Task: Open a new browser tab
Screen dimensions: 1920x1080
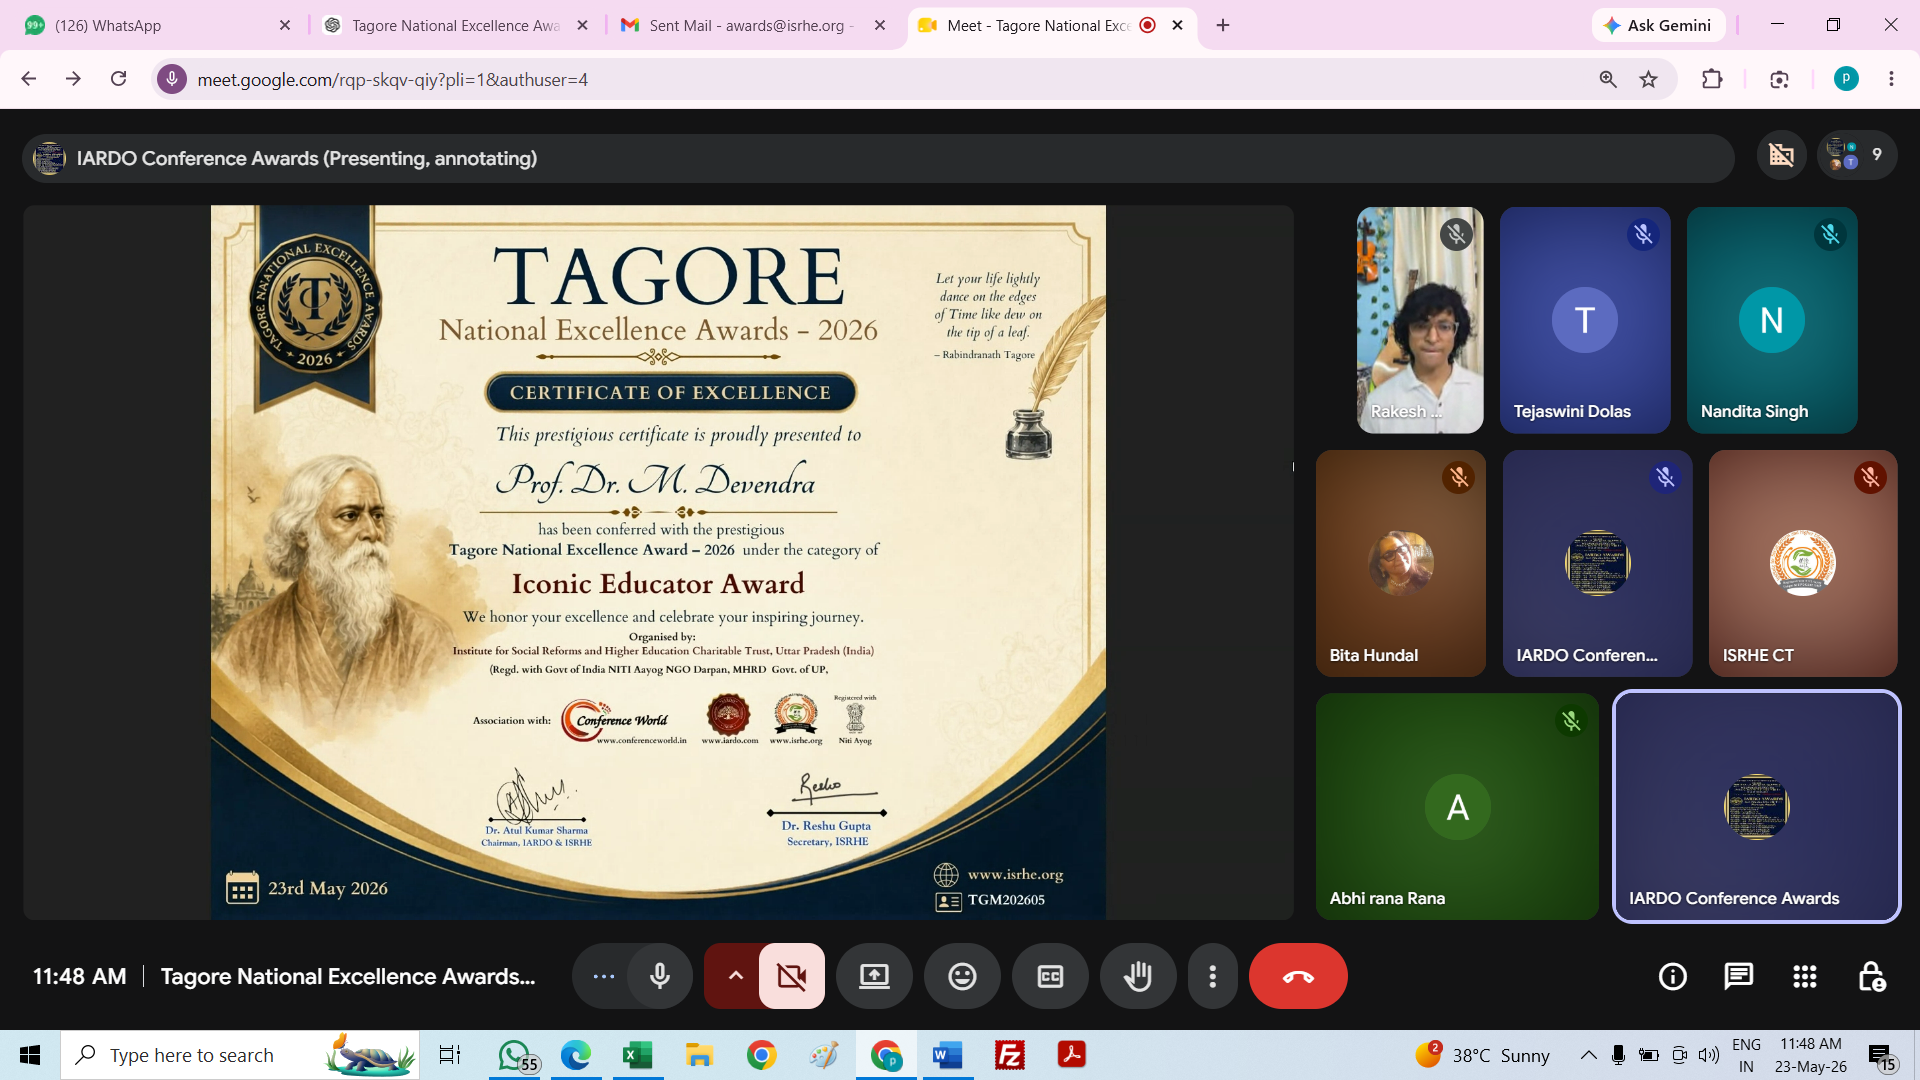Action: click(x=1223, y=25)
